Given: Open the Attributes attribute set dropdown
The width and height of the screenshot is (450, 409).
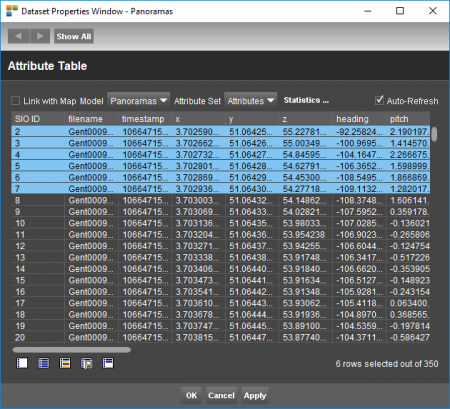Looking at the screenshot, I should point(251,101).
